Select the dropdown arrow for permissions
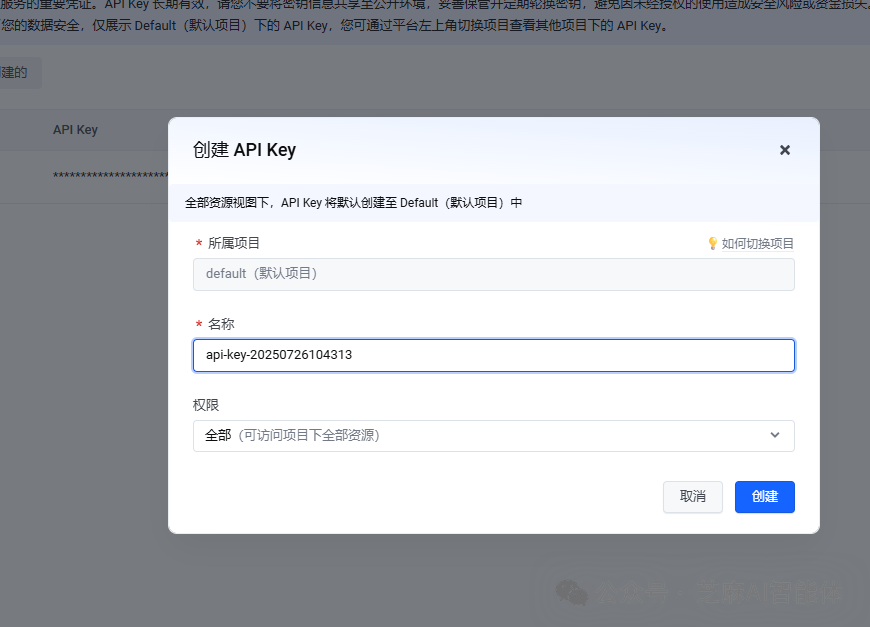 coord(775,435)
